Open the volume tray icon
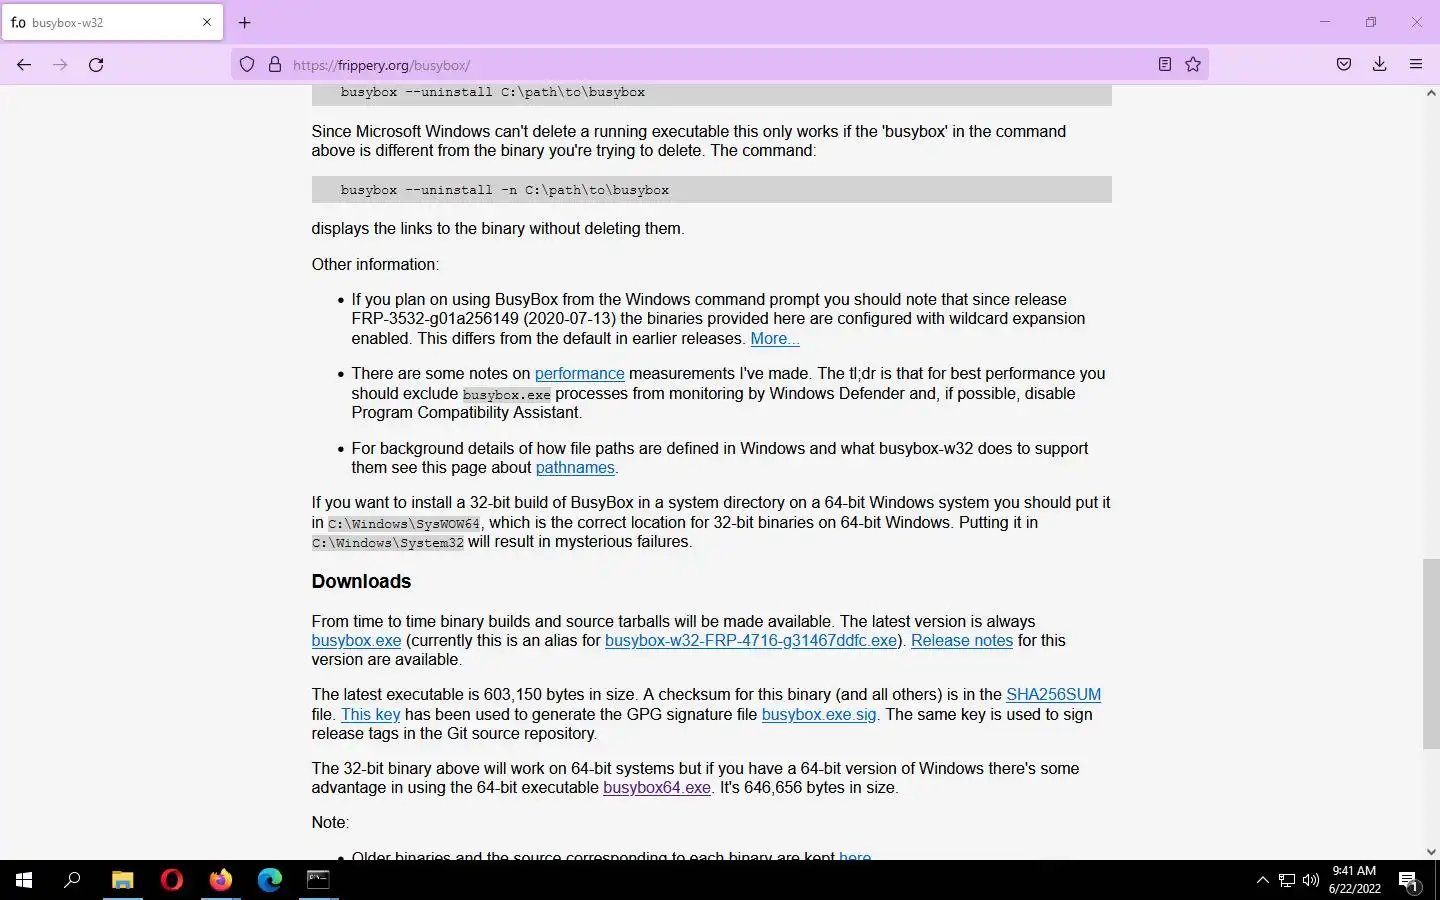 pos(1311,880)
